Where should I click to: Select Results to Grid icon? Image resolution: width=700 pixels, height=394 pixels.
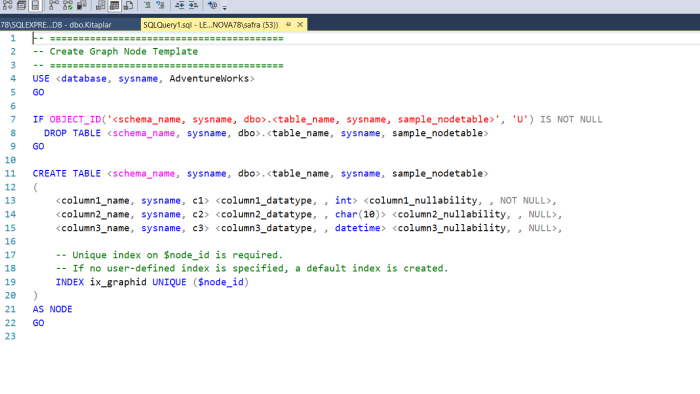click(x=114, y=5)
